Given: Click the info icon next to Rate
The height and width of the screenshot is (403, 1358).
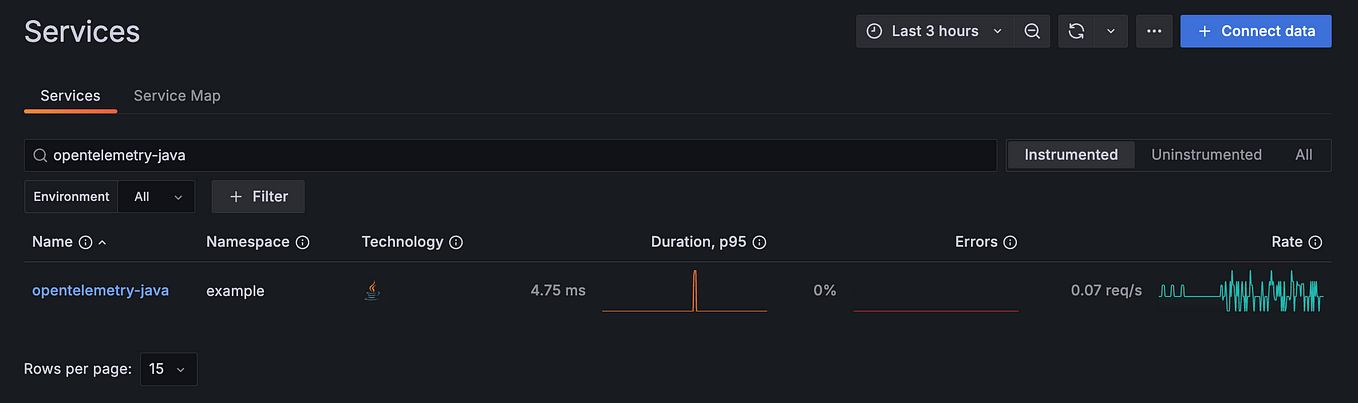Looking at the screenshot, I should point(1315,242).
